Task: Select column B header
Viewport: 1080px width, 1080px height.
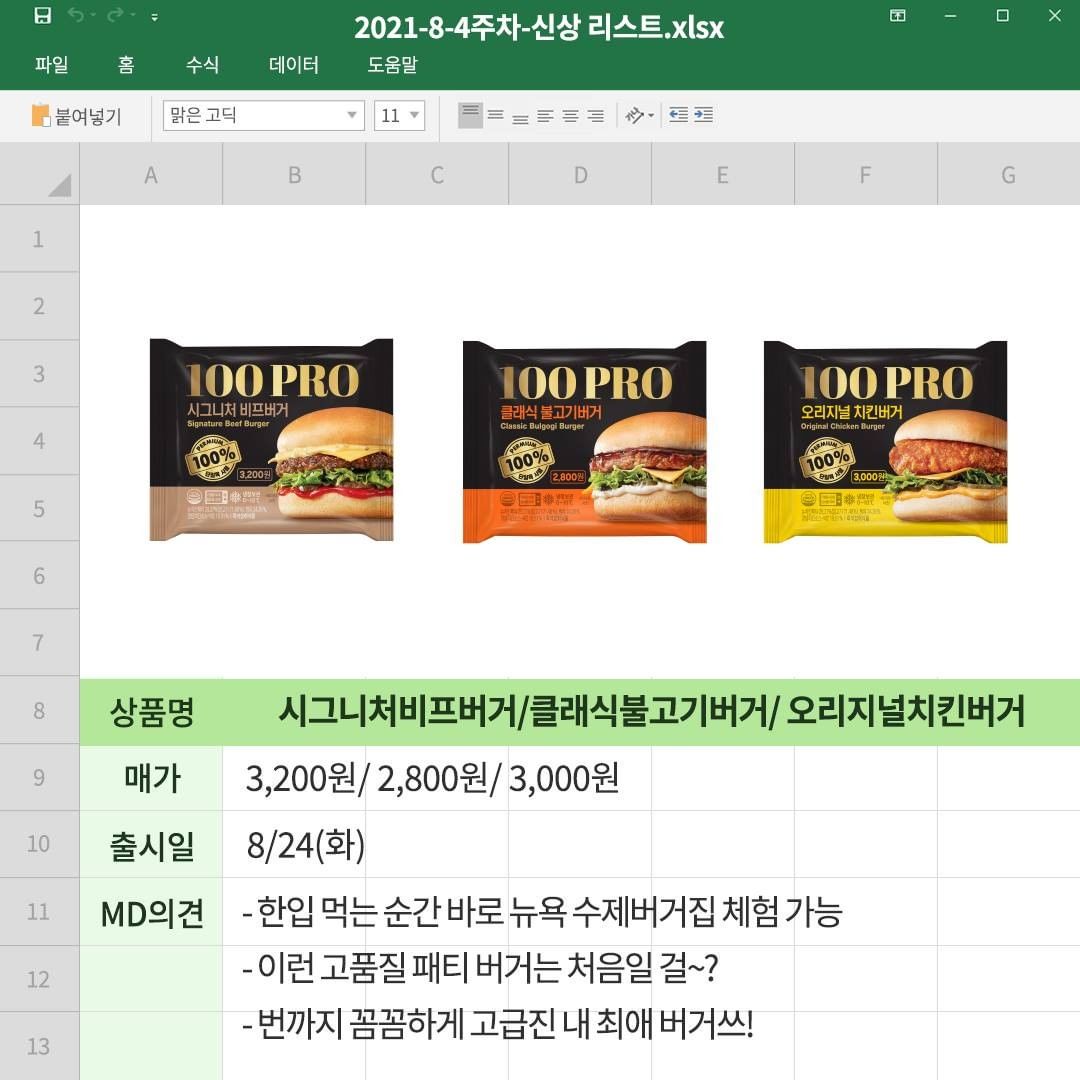Action: 294,174
